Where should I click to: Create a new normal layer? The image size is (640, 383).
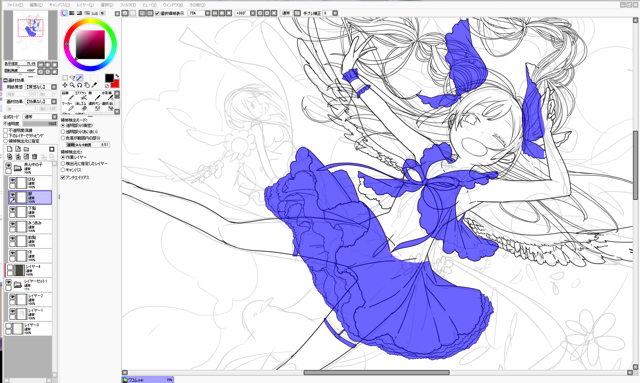tap(10, 149)
